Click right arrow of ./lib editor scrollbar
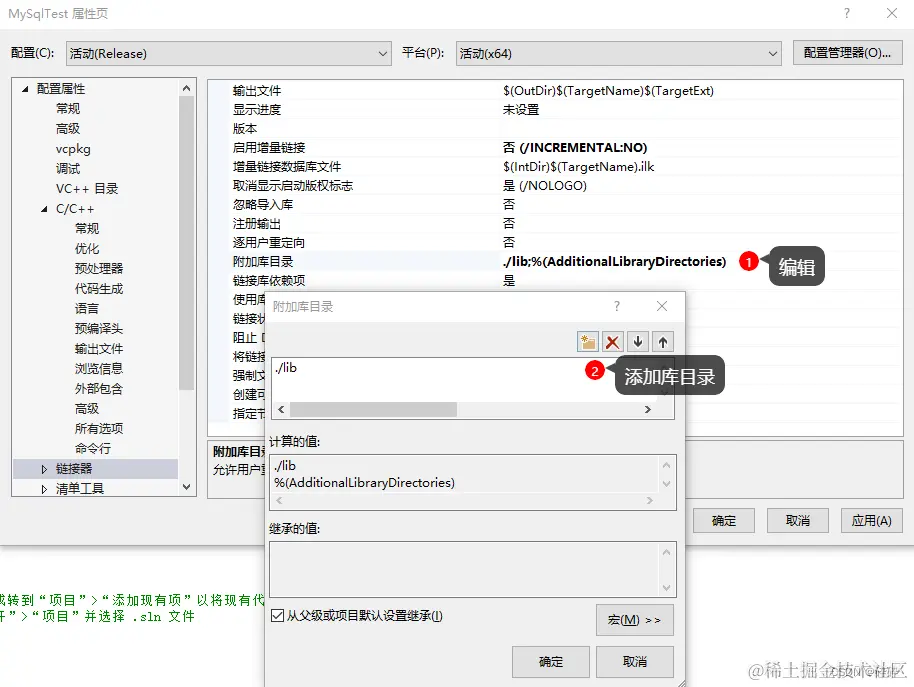Screen dimensions: 914x687 (x=648, y=410)
